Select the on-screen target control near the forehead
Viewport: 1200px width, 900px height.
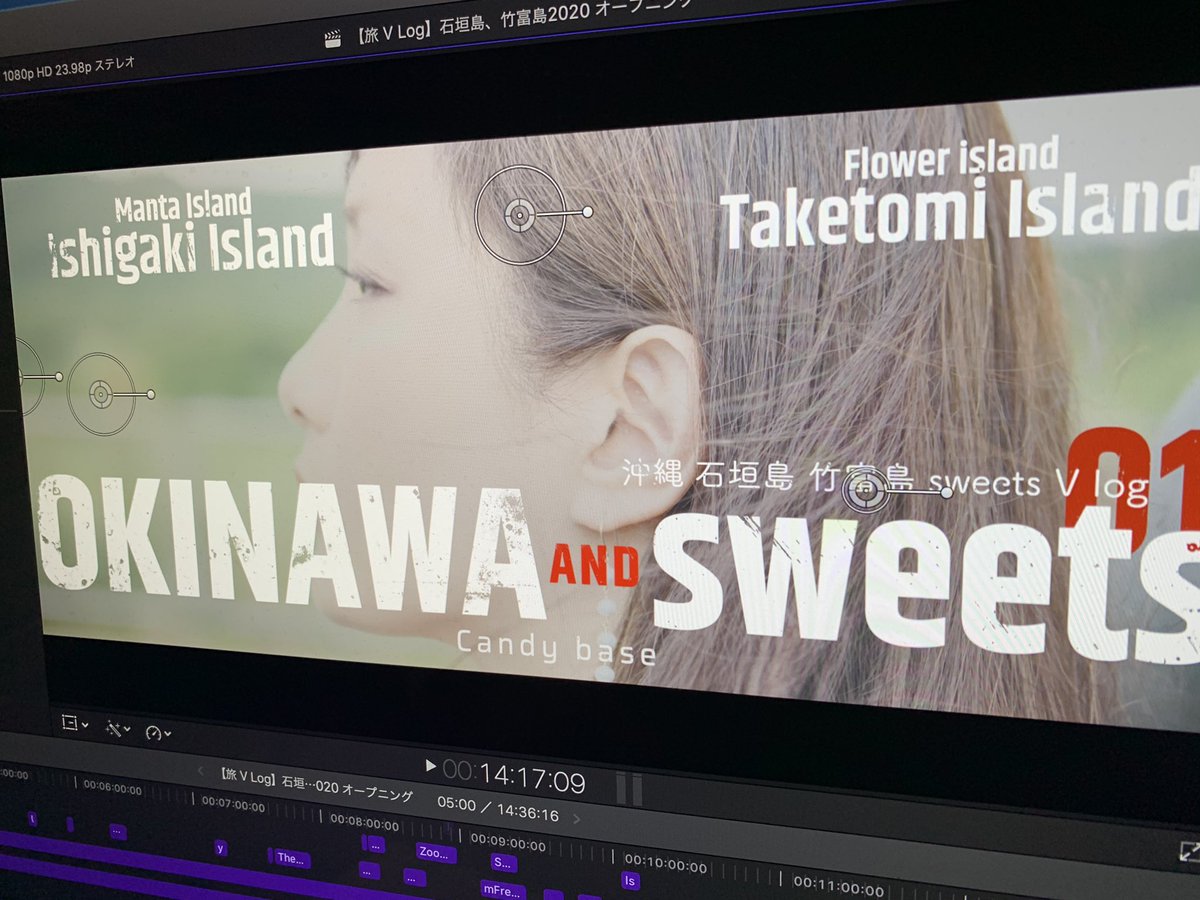(519, 214)
